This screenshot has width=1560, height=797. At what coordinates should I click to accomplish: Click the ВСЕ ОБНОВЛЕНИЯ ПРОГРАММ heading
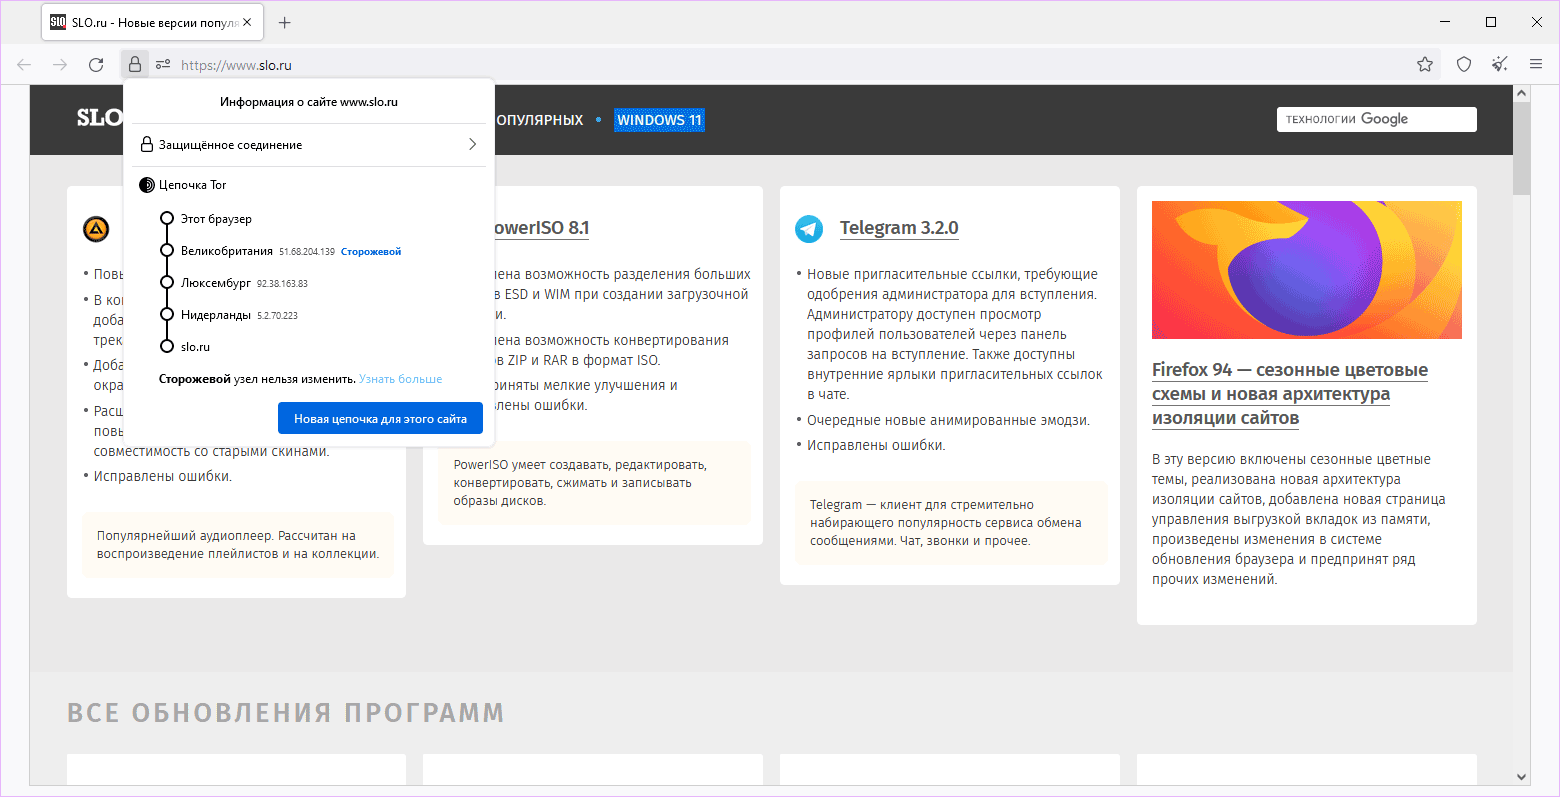point(286,713)
